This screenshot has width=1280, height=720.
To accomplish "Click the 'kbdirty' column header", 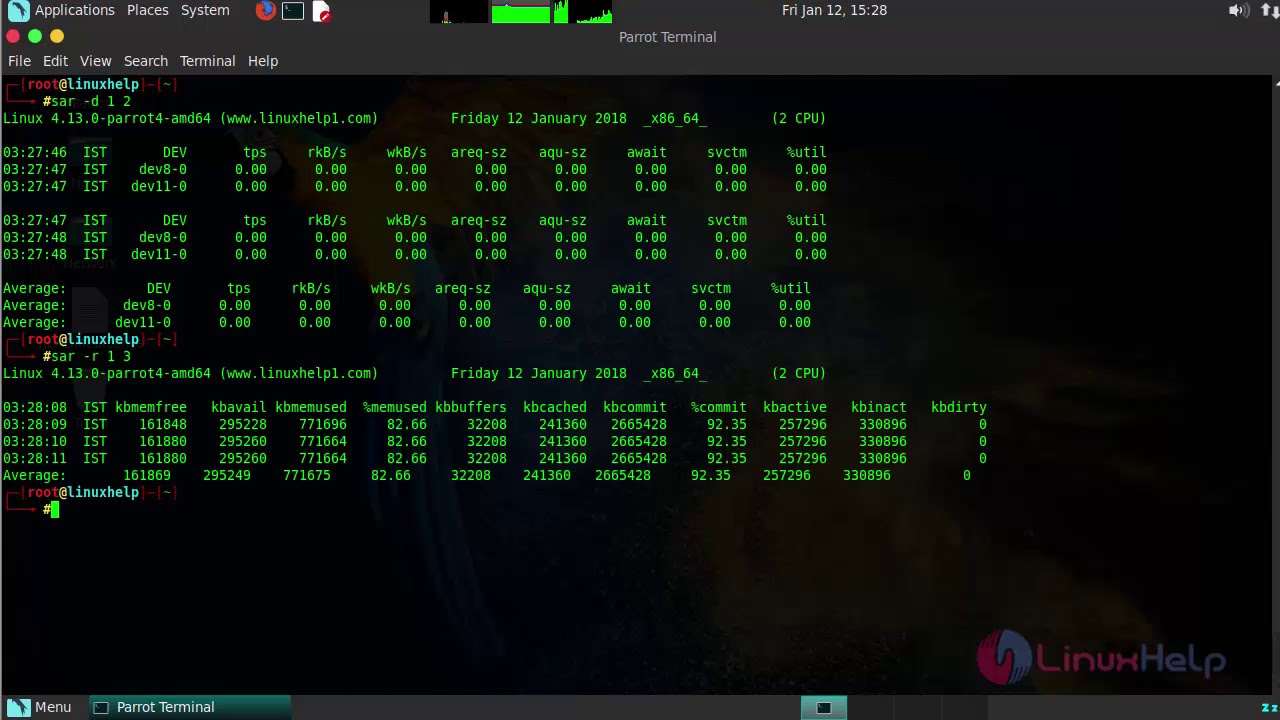I will (959, 407).
